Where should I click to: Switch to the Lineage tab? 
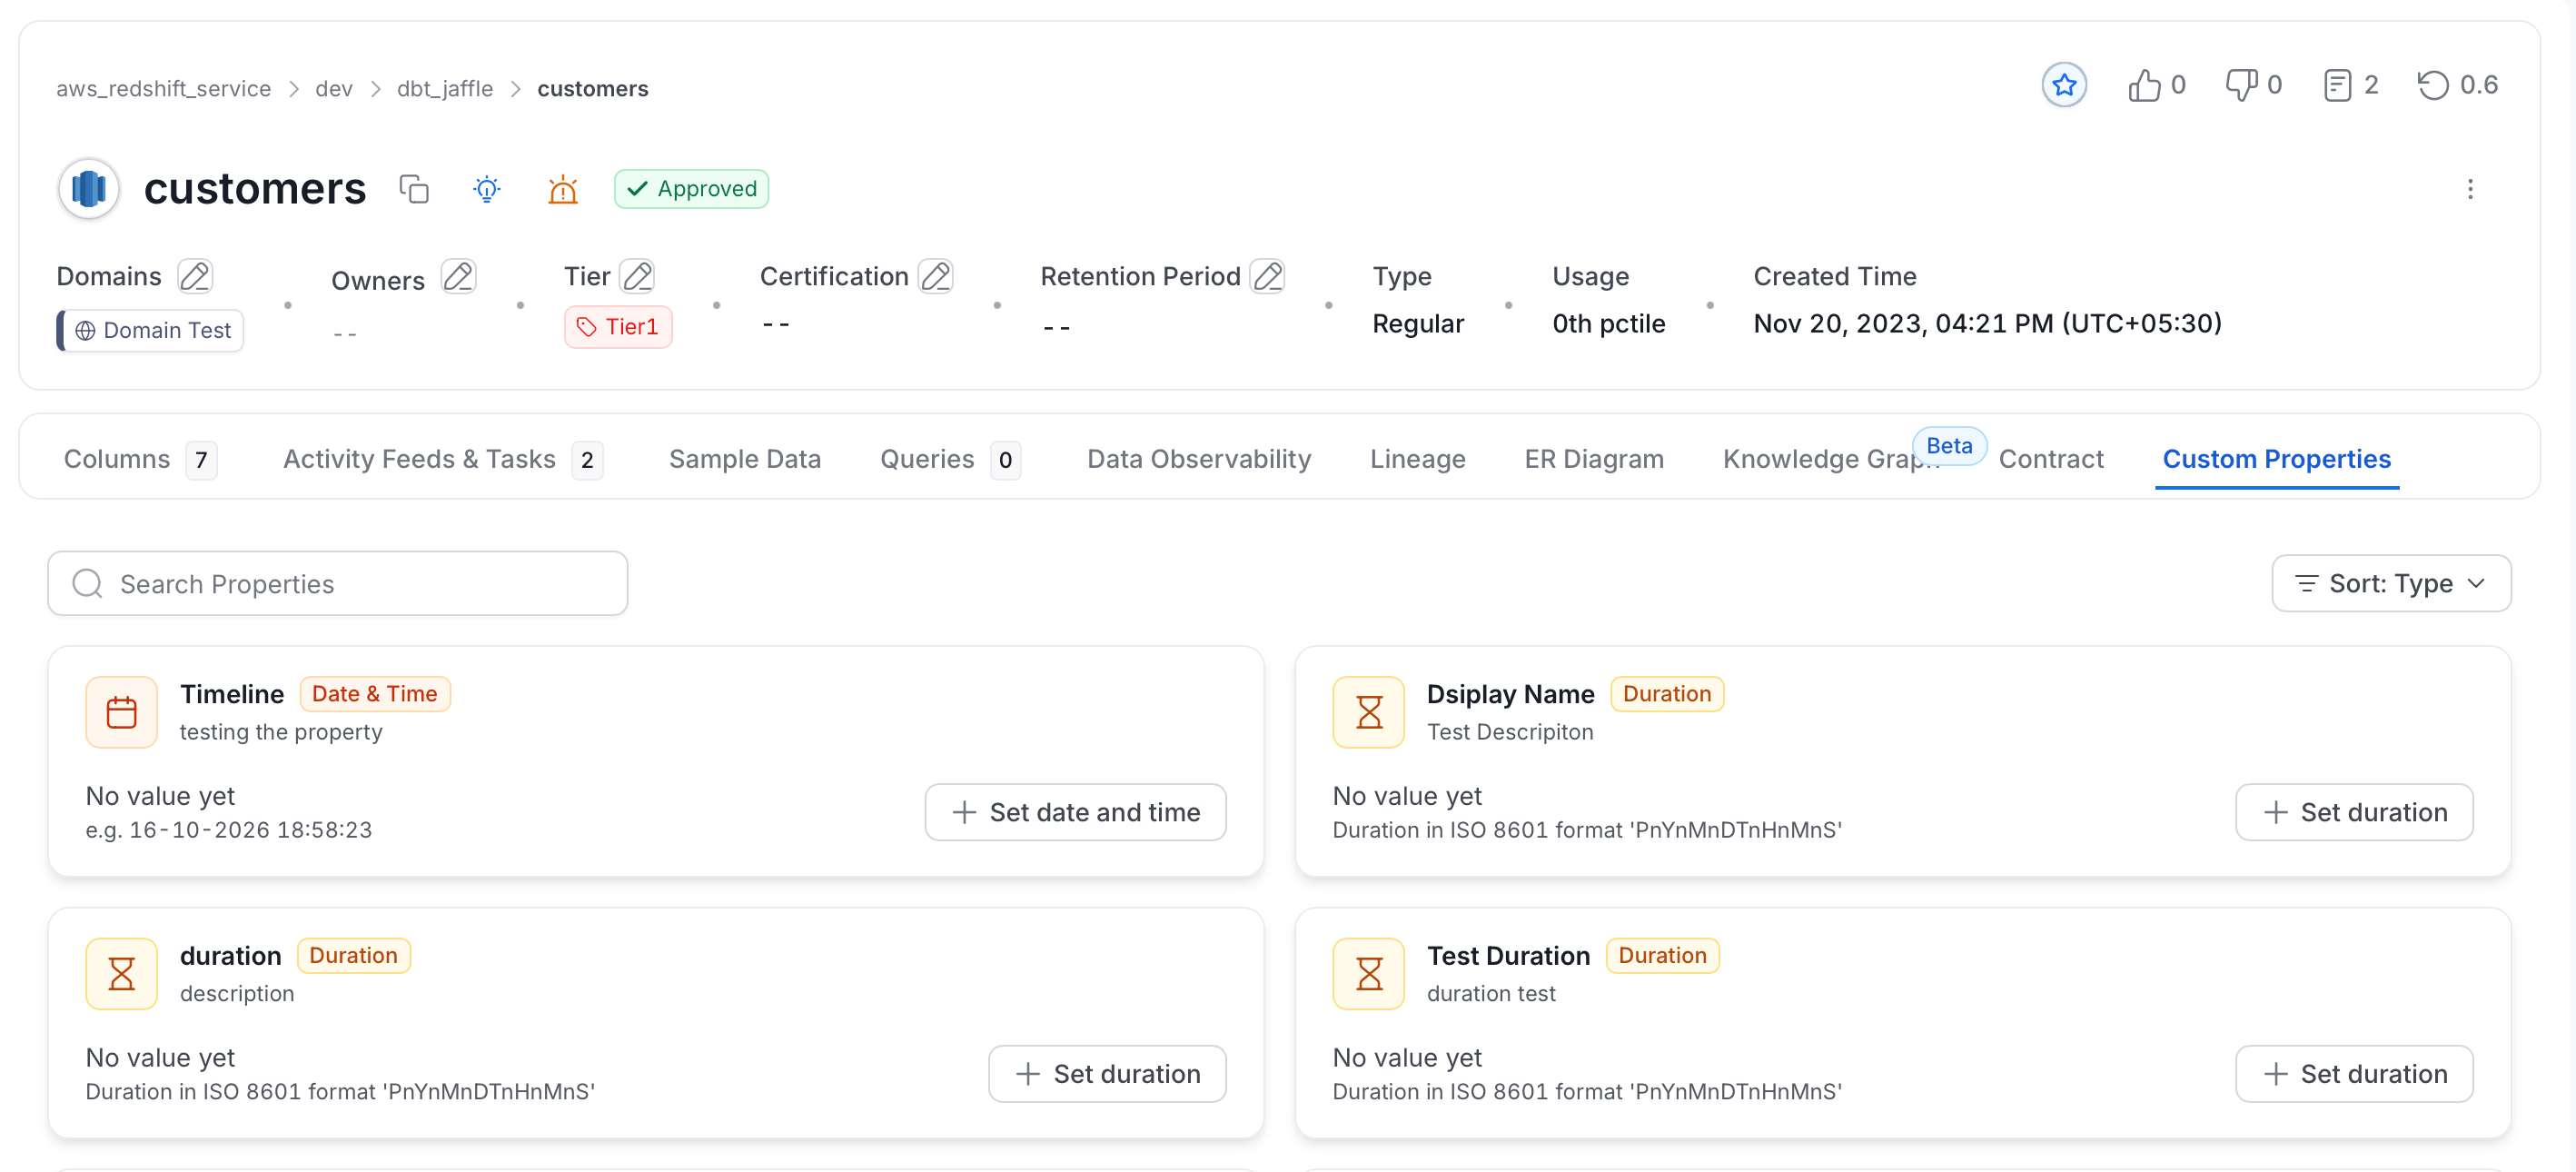click(x=1417, y=459)
